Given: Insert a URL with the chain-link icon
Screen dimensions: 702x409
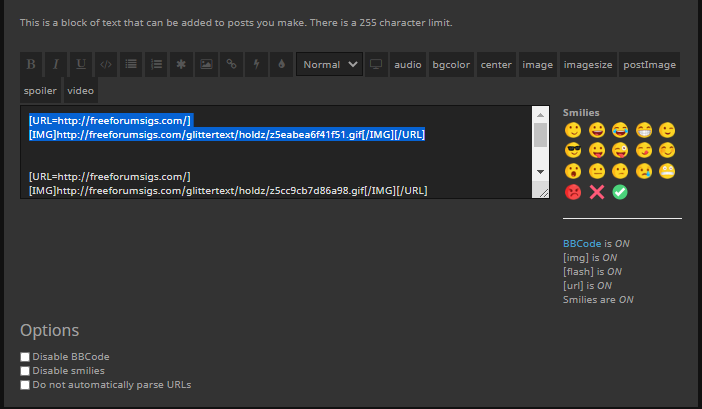Looking at the screenshot, I should 231,64.
